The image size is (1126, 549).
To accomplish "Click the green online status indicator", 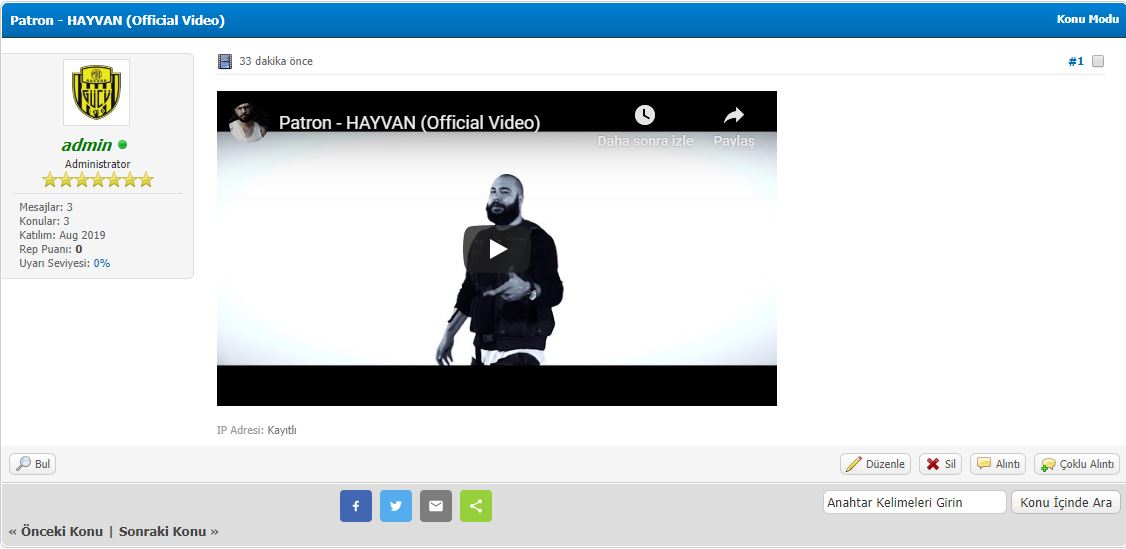I will tap(122, 144).
